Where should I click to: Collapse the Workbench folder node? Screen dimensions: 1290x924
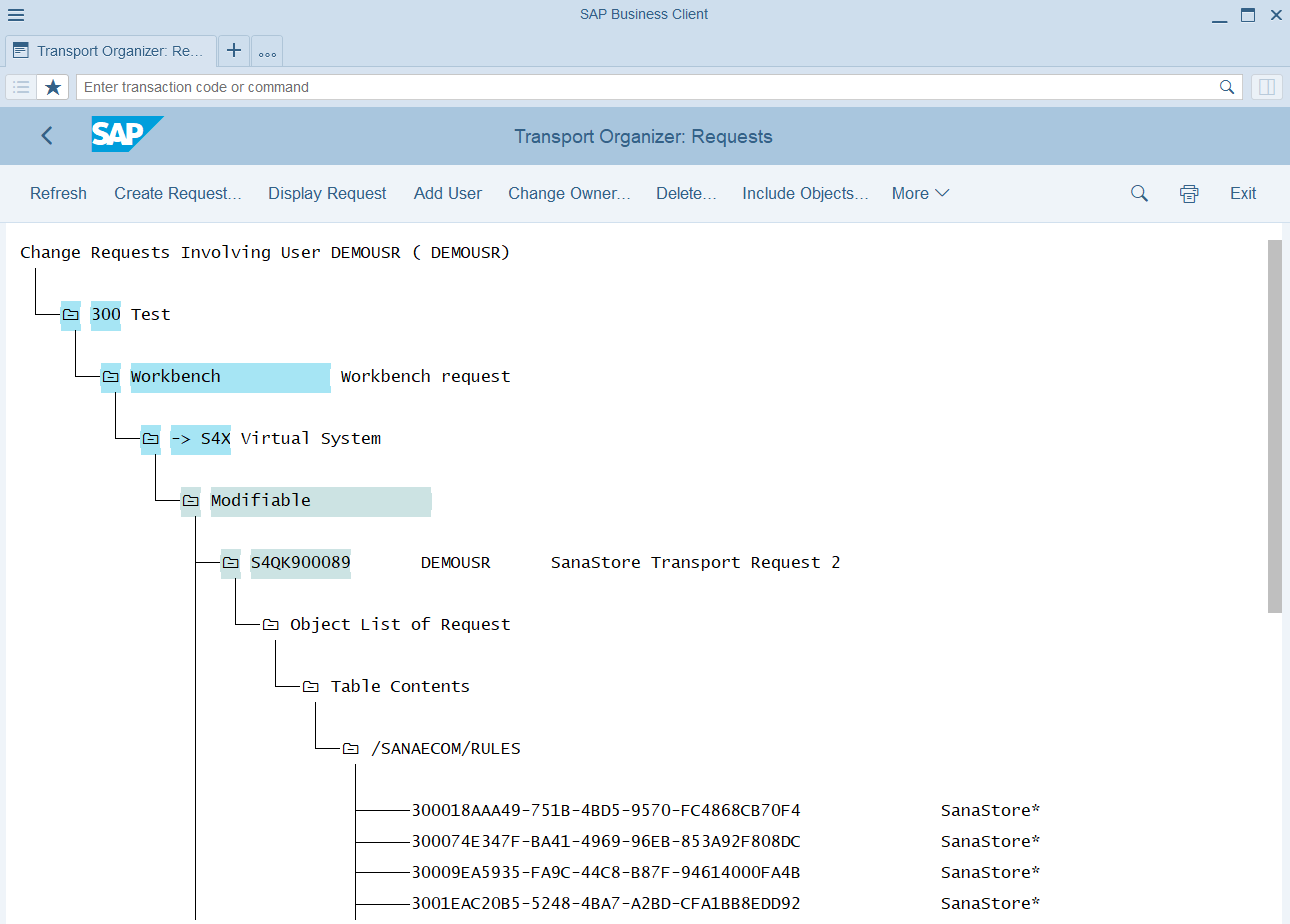(110, 377)
